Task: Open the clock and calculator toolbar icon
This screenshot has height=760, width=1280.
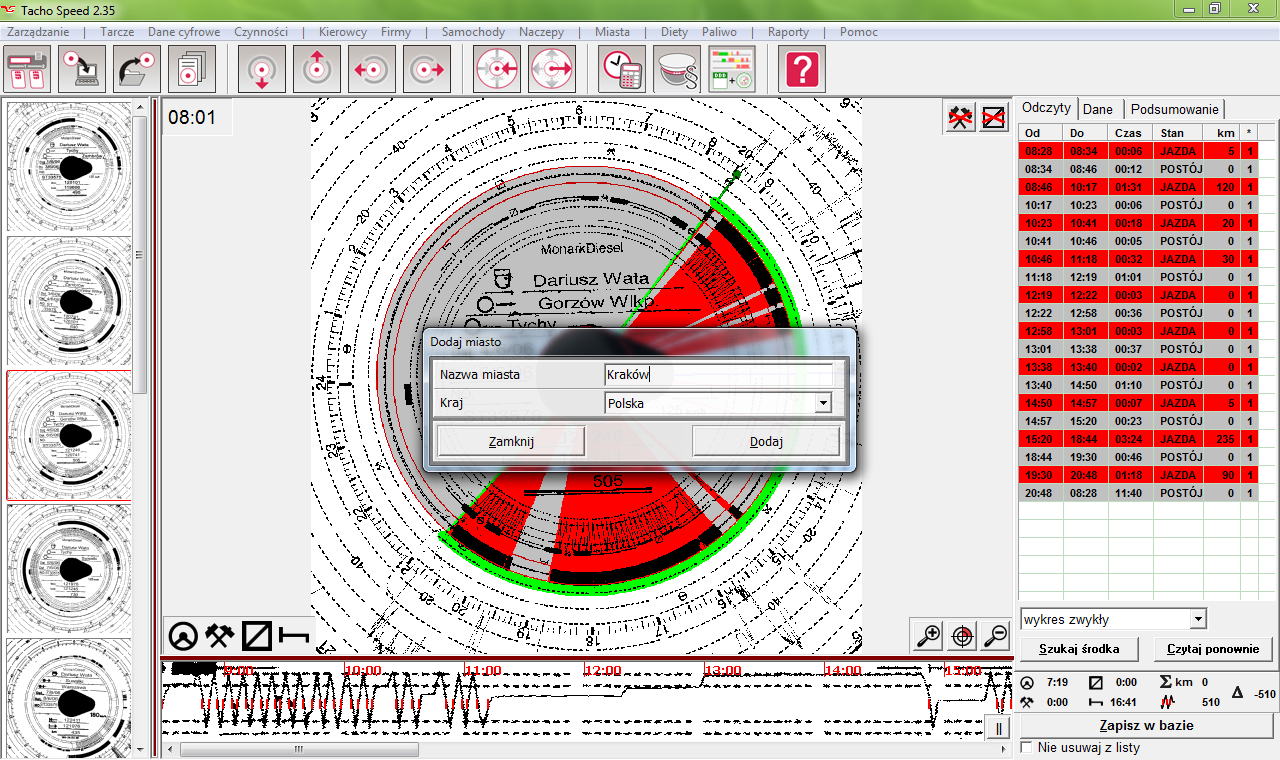Action: pyautogui.click(x=622, y=70)
